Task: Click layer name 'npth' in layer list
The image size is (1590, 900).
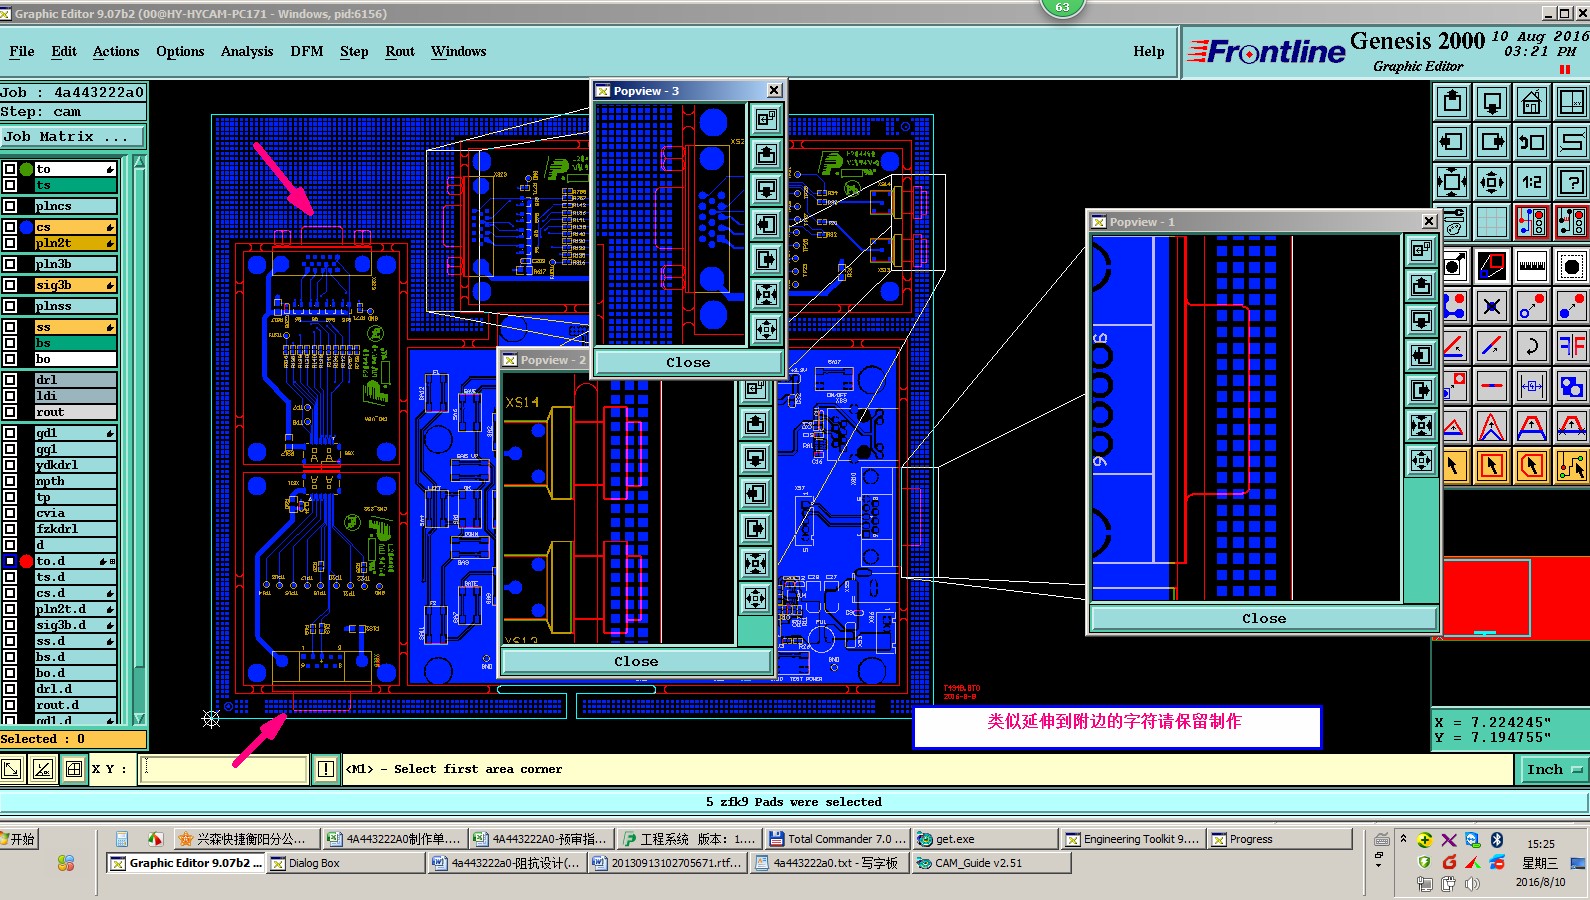Action: pyautogui.click(x=75, y=481)
